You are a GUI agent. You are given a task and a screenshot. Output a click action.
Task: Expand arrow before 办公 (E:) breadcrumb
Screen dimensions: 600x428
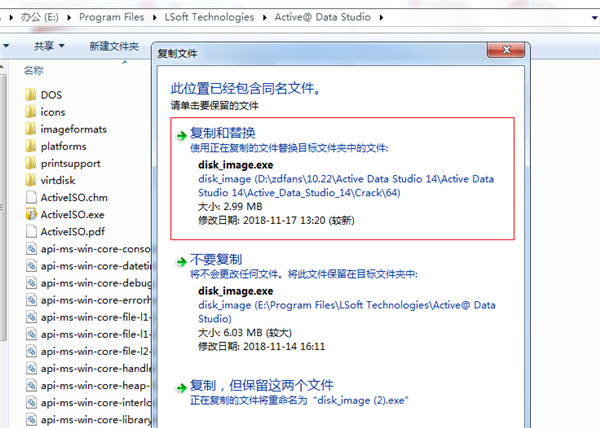pyautogui.click(x=11, y=18)
